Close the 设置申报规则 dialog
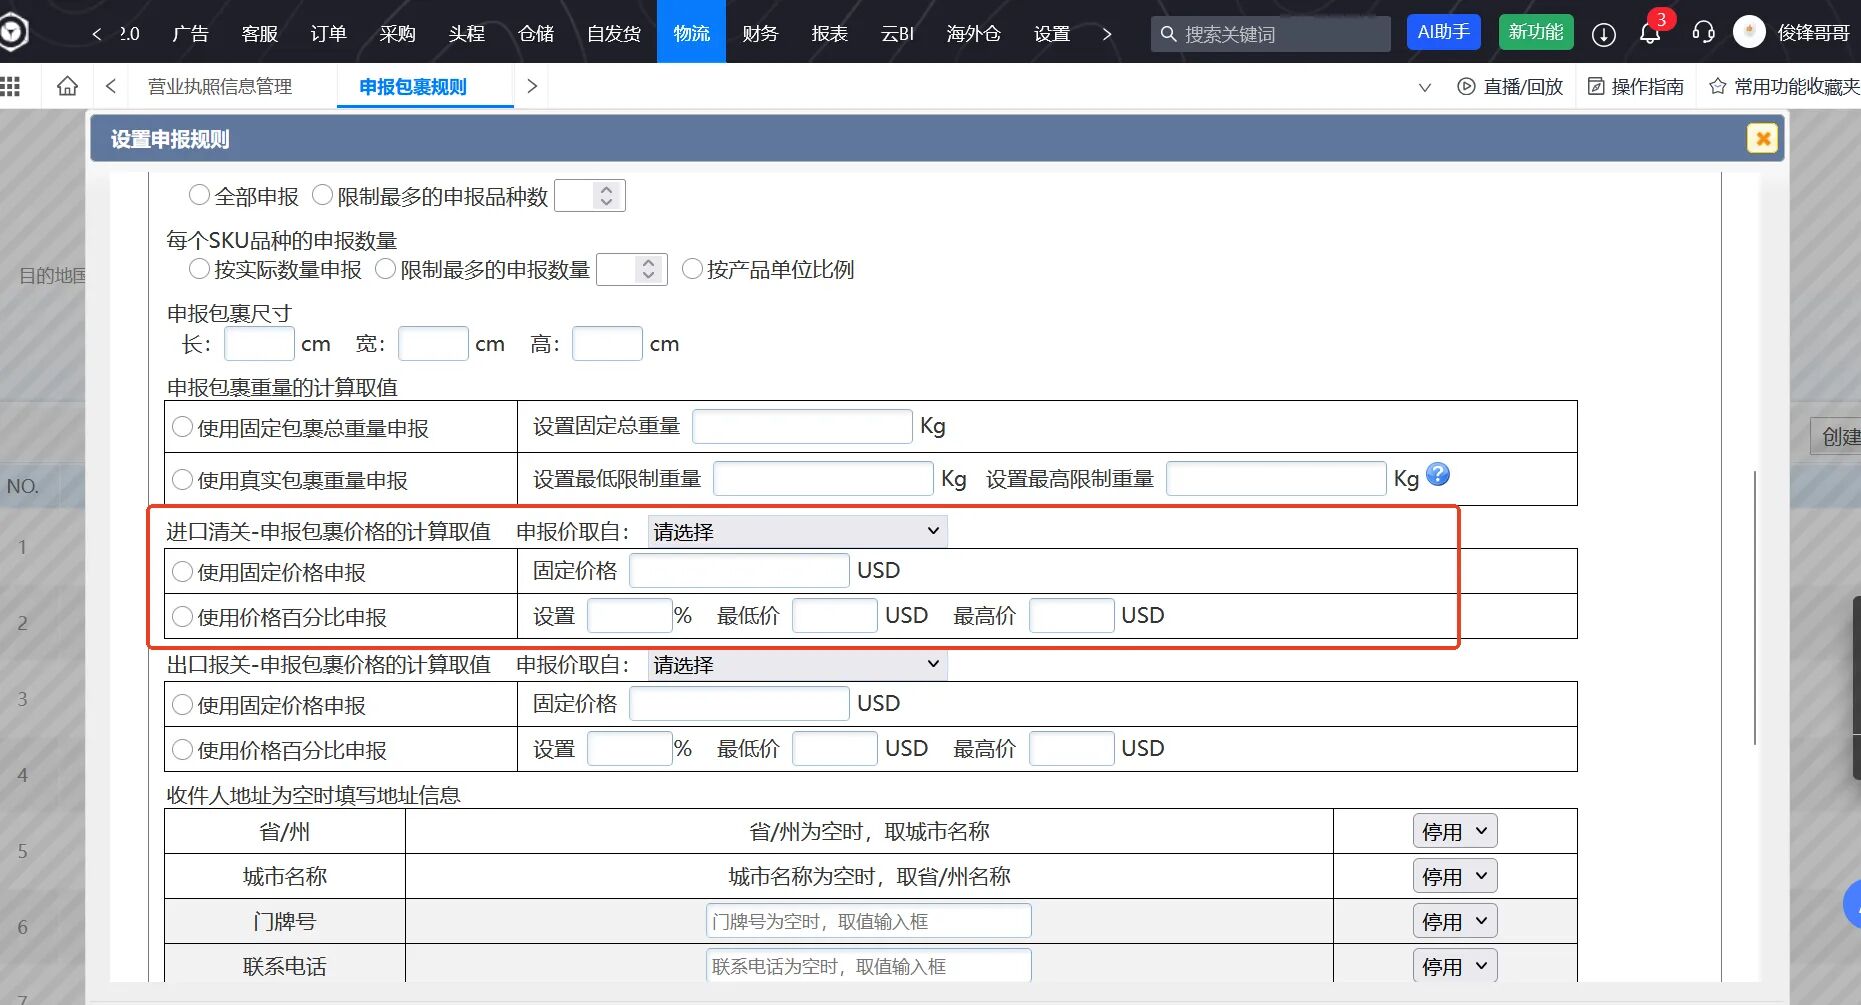The width and height of the screenshot is (1861, 1005). coord(1762,138)
